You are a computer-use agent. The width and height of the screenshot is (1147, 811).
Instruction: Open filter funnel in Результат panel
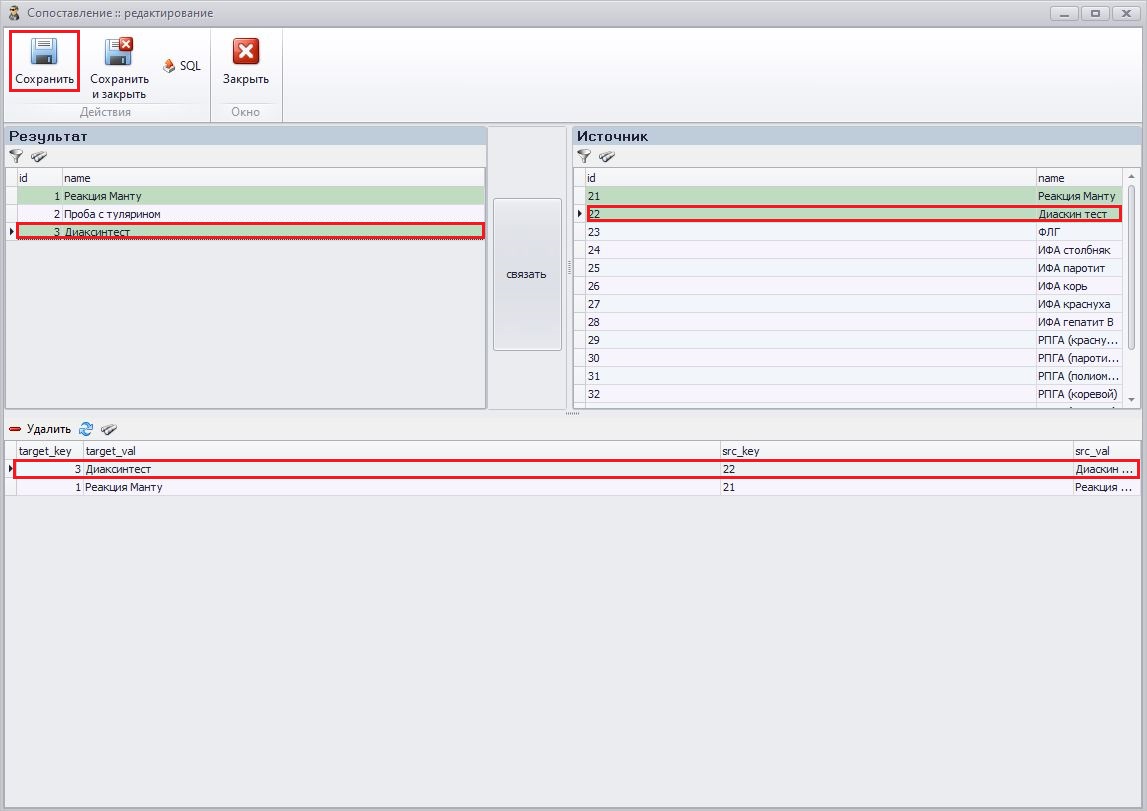point(16,156)
